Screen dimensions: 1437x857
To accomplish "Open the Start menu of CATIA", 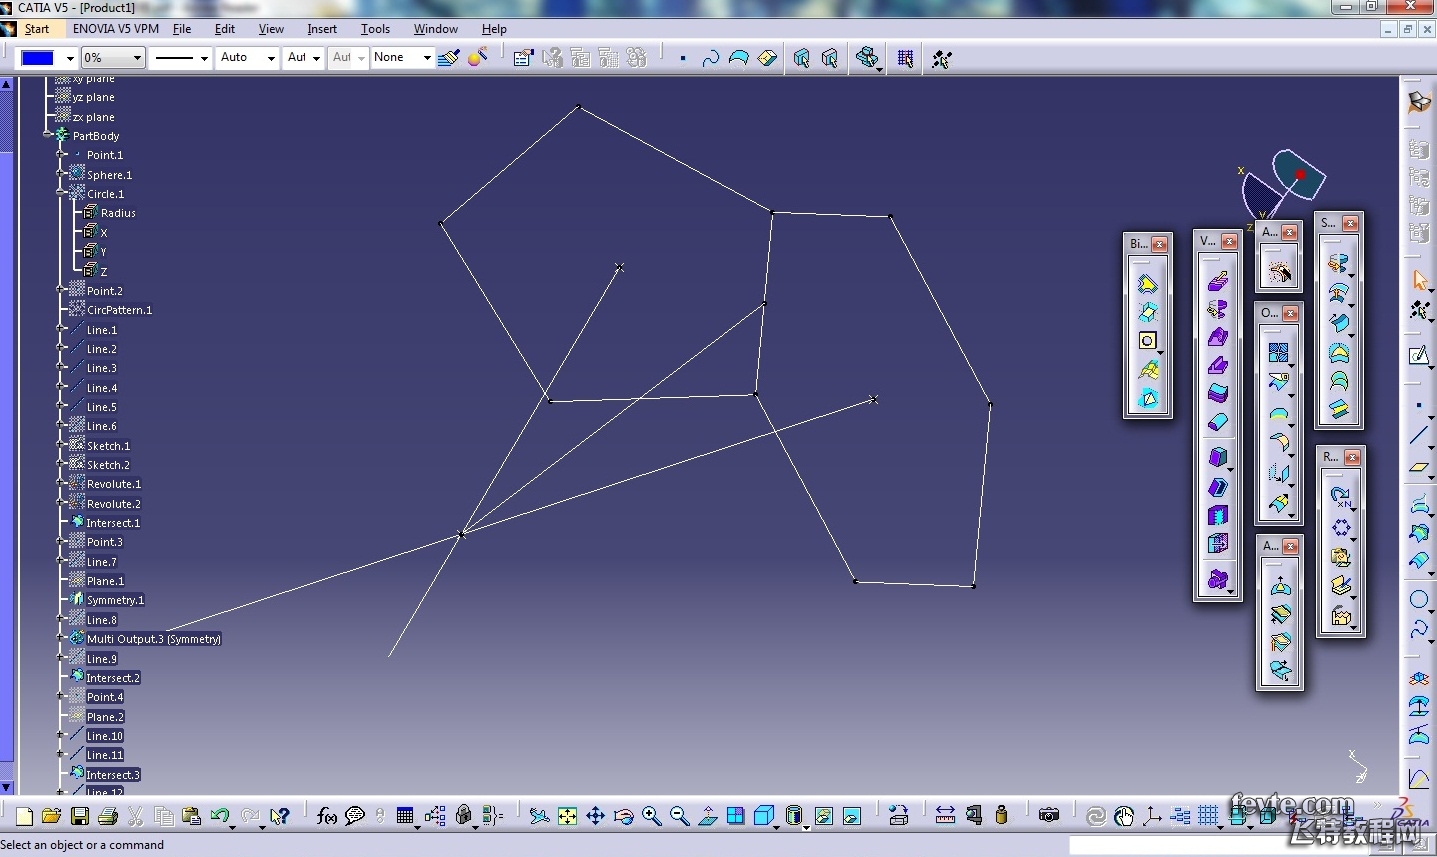I will [x=37, y=29].
